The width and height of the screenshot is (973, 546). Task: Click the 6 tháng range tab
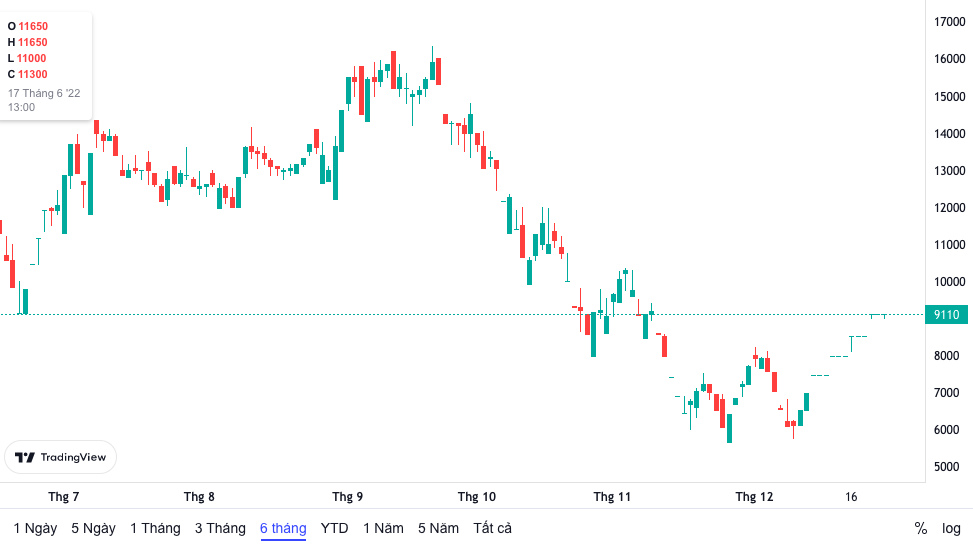pos(283,528)
